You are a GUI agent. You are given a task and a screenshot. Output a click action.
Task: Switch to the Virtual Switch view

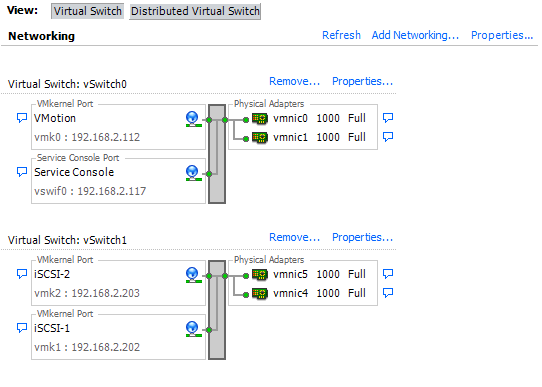[x=87, y=11]
